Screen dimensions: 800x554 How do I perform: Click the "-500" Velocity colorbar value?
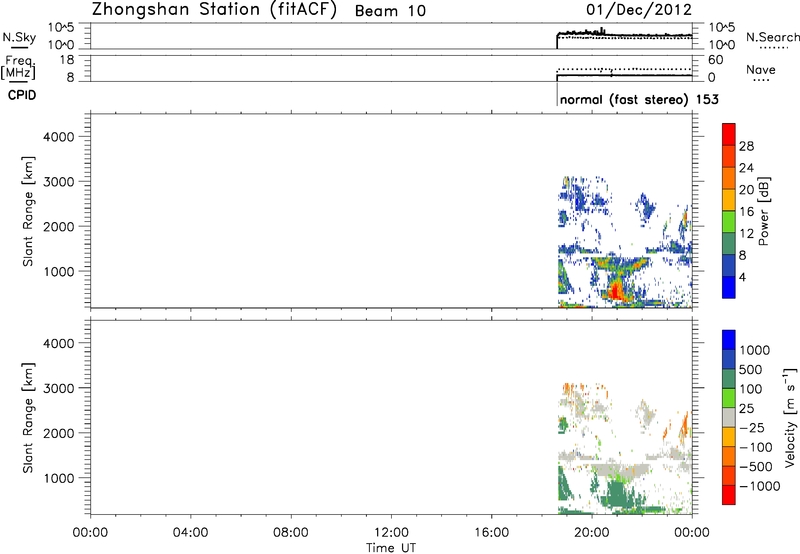coord(756,467)
